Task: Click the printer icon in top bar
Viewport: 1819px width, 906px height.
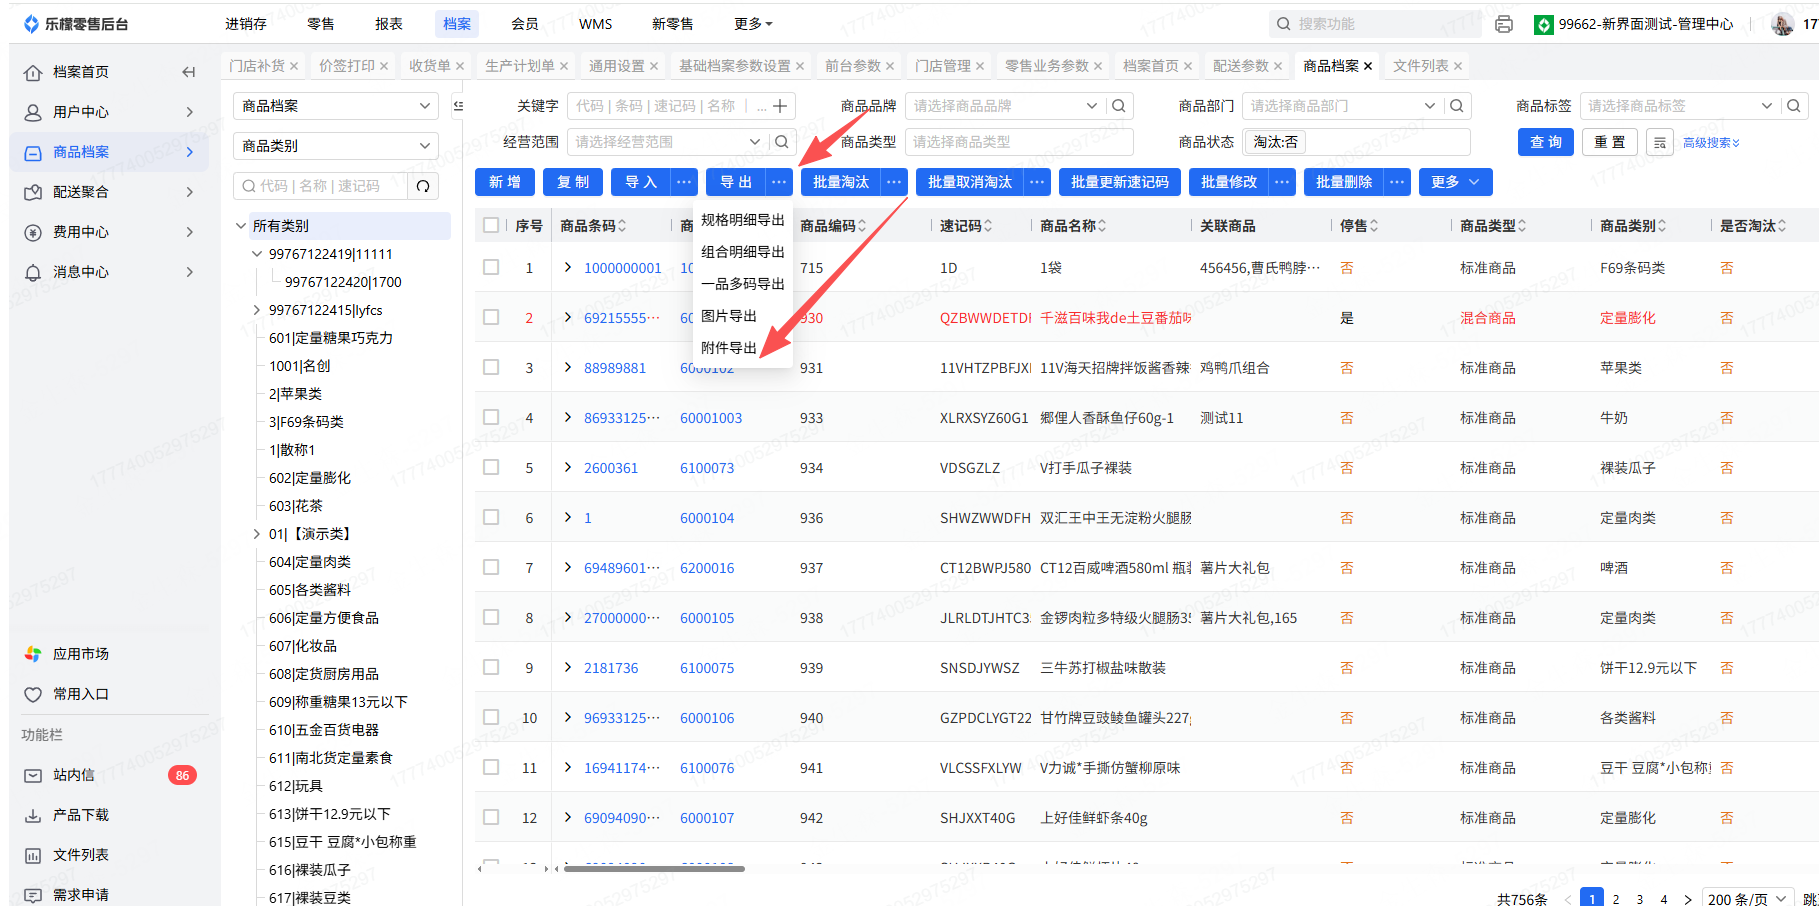Action: click(x=1503, y=24)
